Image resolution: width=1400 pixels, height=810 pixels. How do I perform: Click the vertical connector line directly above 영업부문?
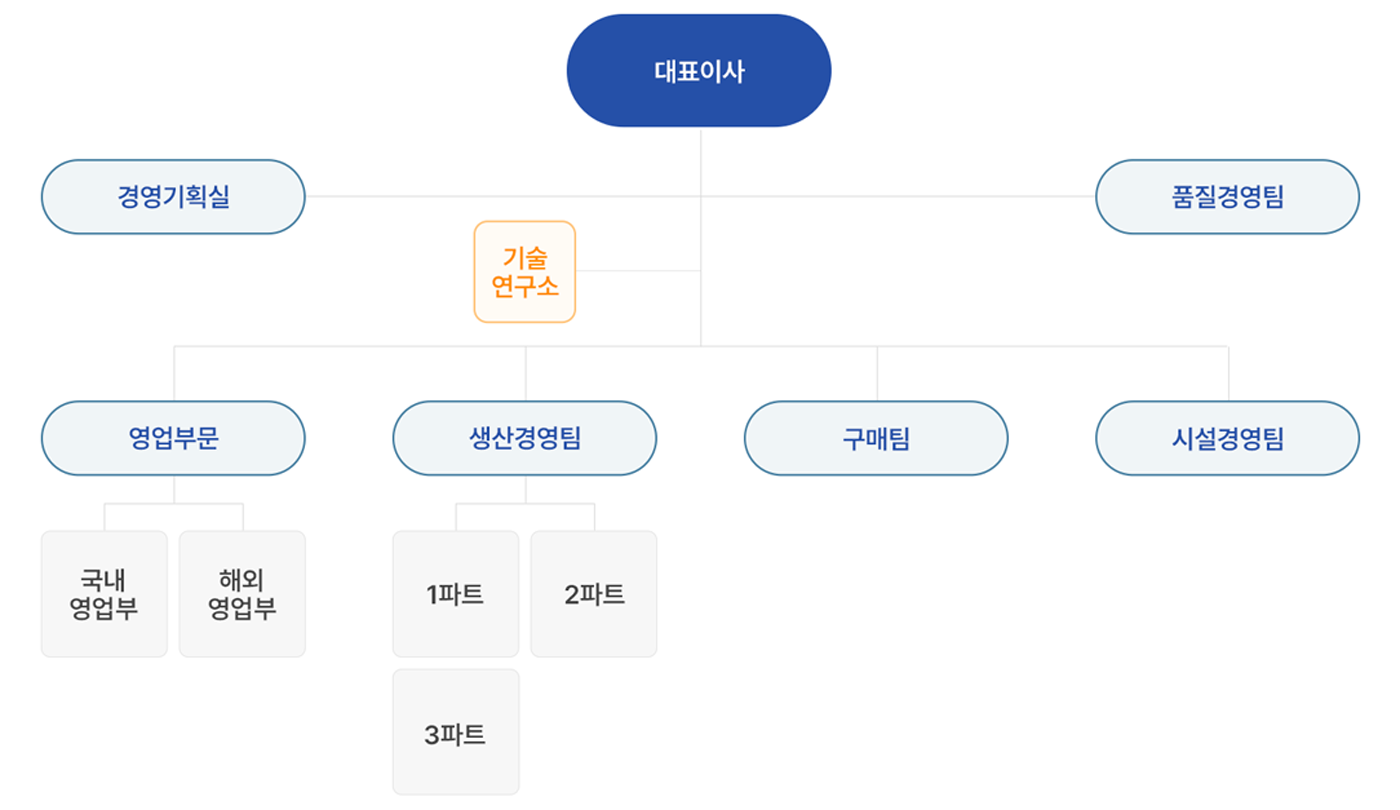174,374
